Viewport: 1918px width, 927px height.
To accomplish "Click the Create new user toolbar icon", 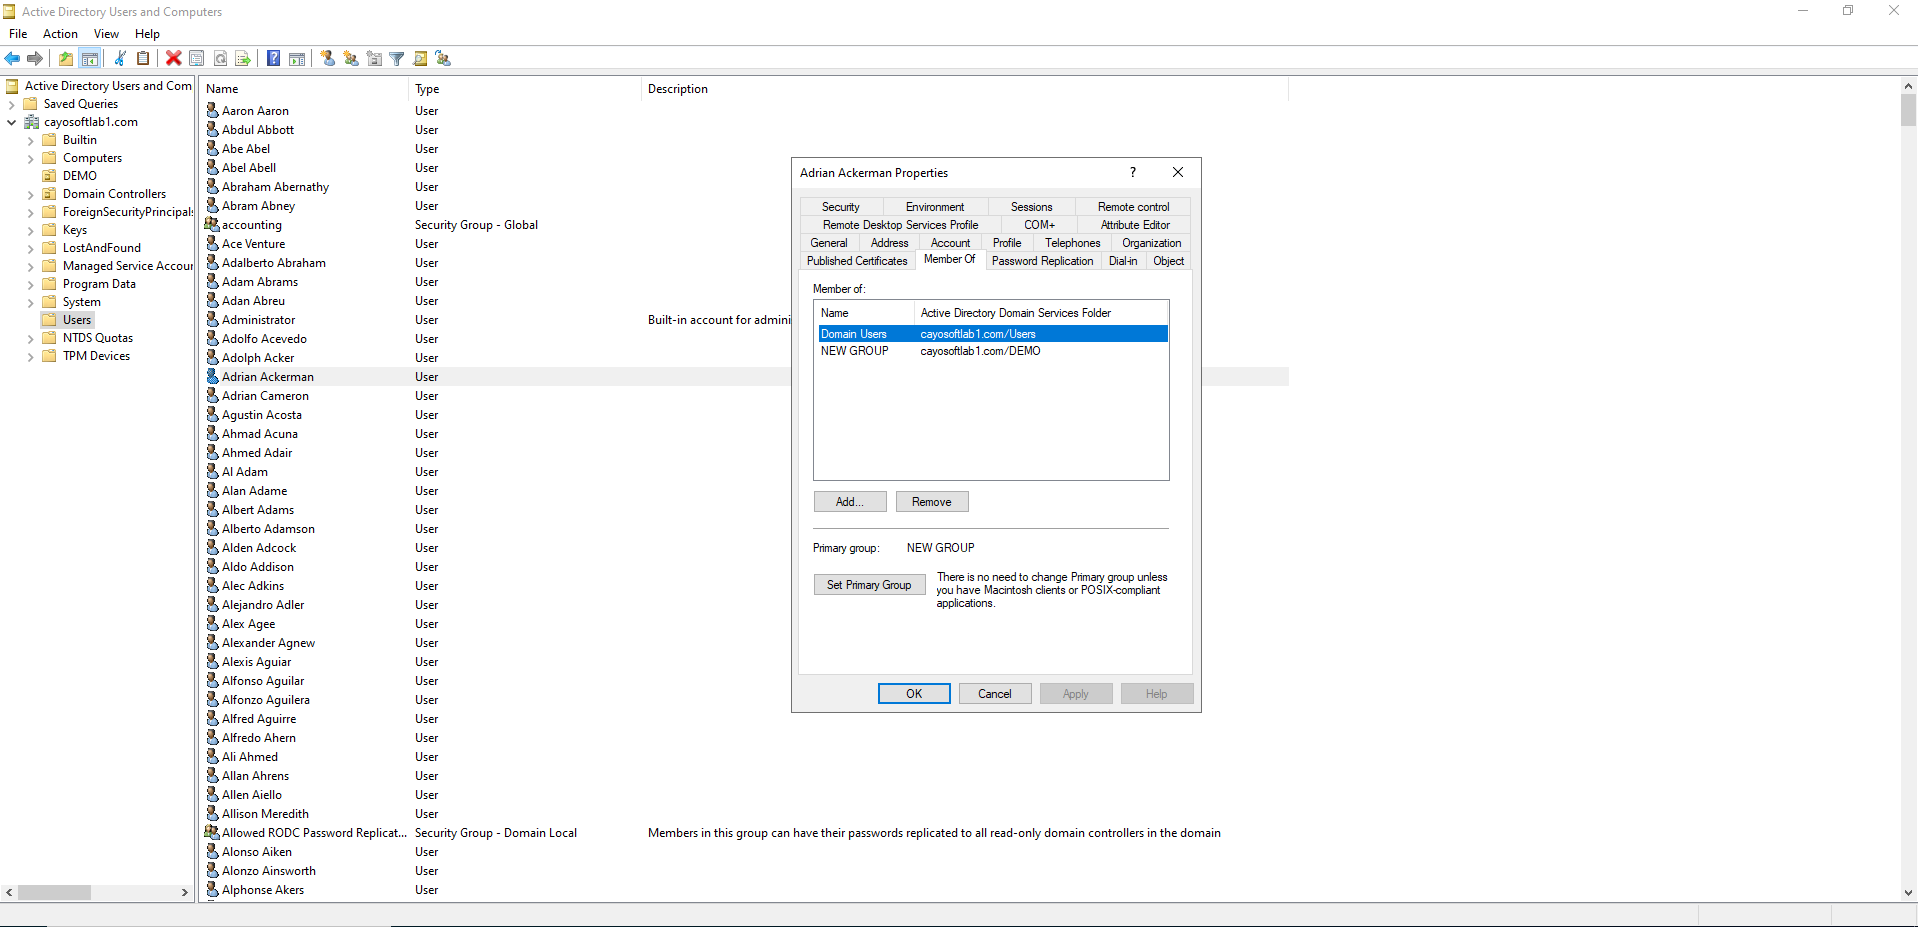I will (x=328, y=58).
